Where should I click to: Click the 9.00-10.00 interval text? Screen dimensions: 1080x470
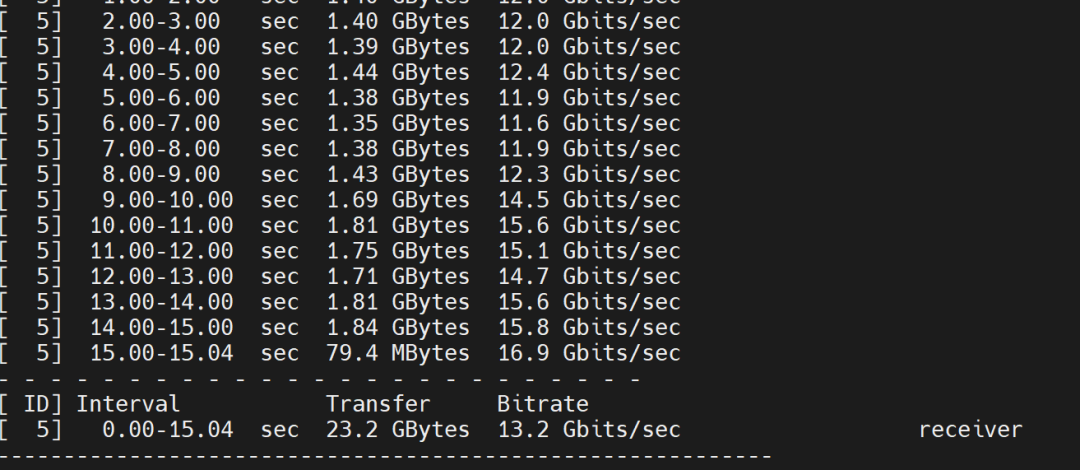(168, 200)
